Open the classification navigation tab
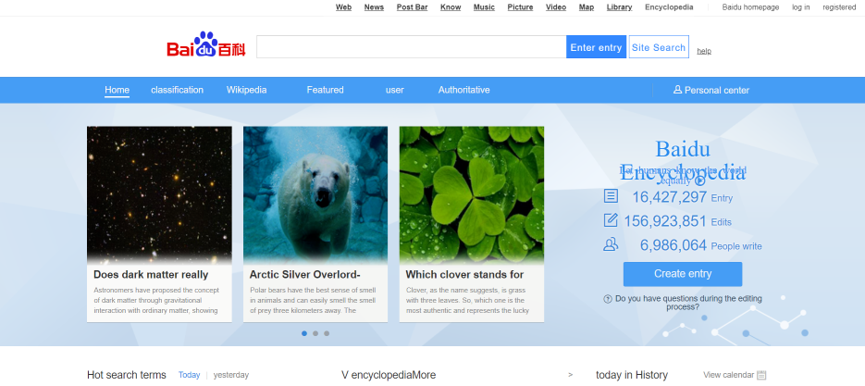The height and width of the screenshot is (386, 865). 177,90
